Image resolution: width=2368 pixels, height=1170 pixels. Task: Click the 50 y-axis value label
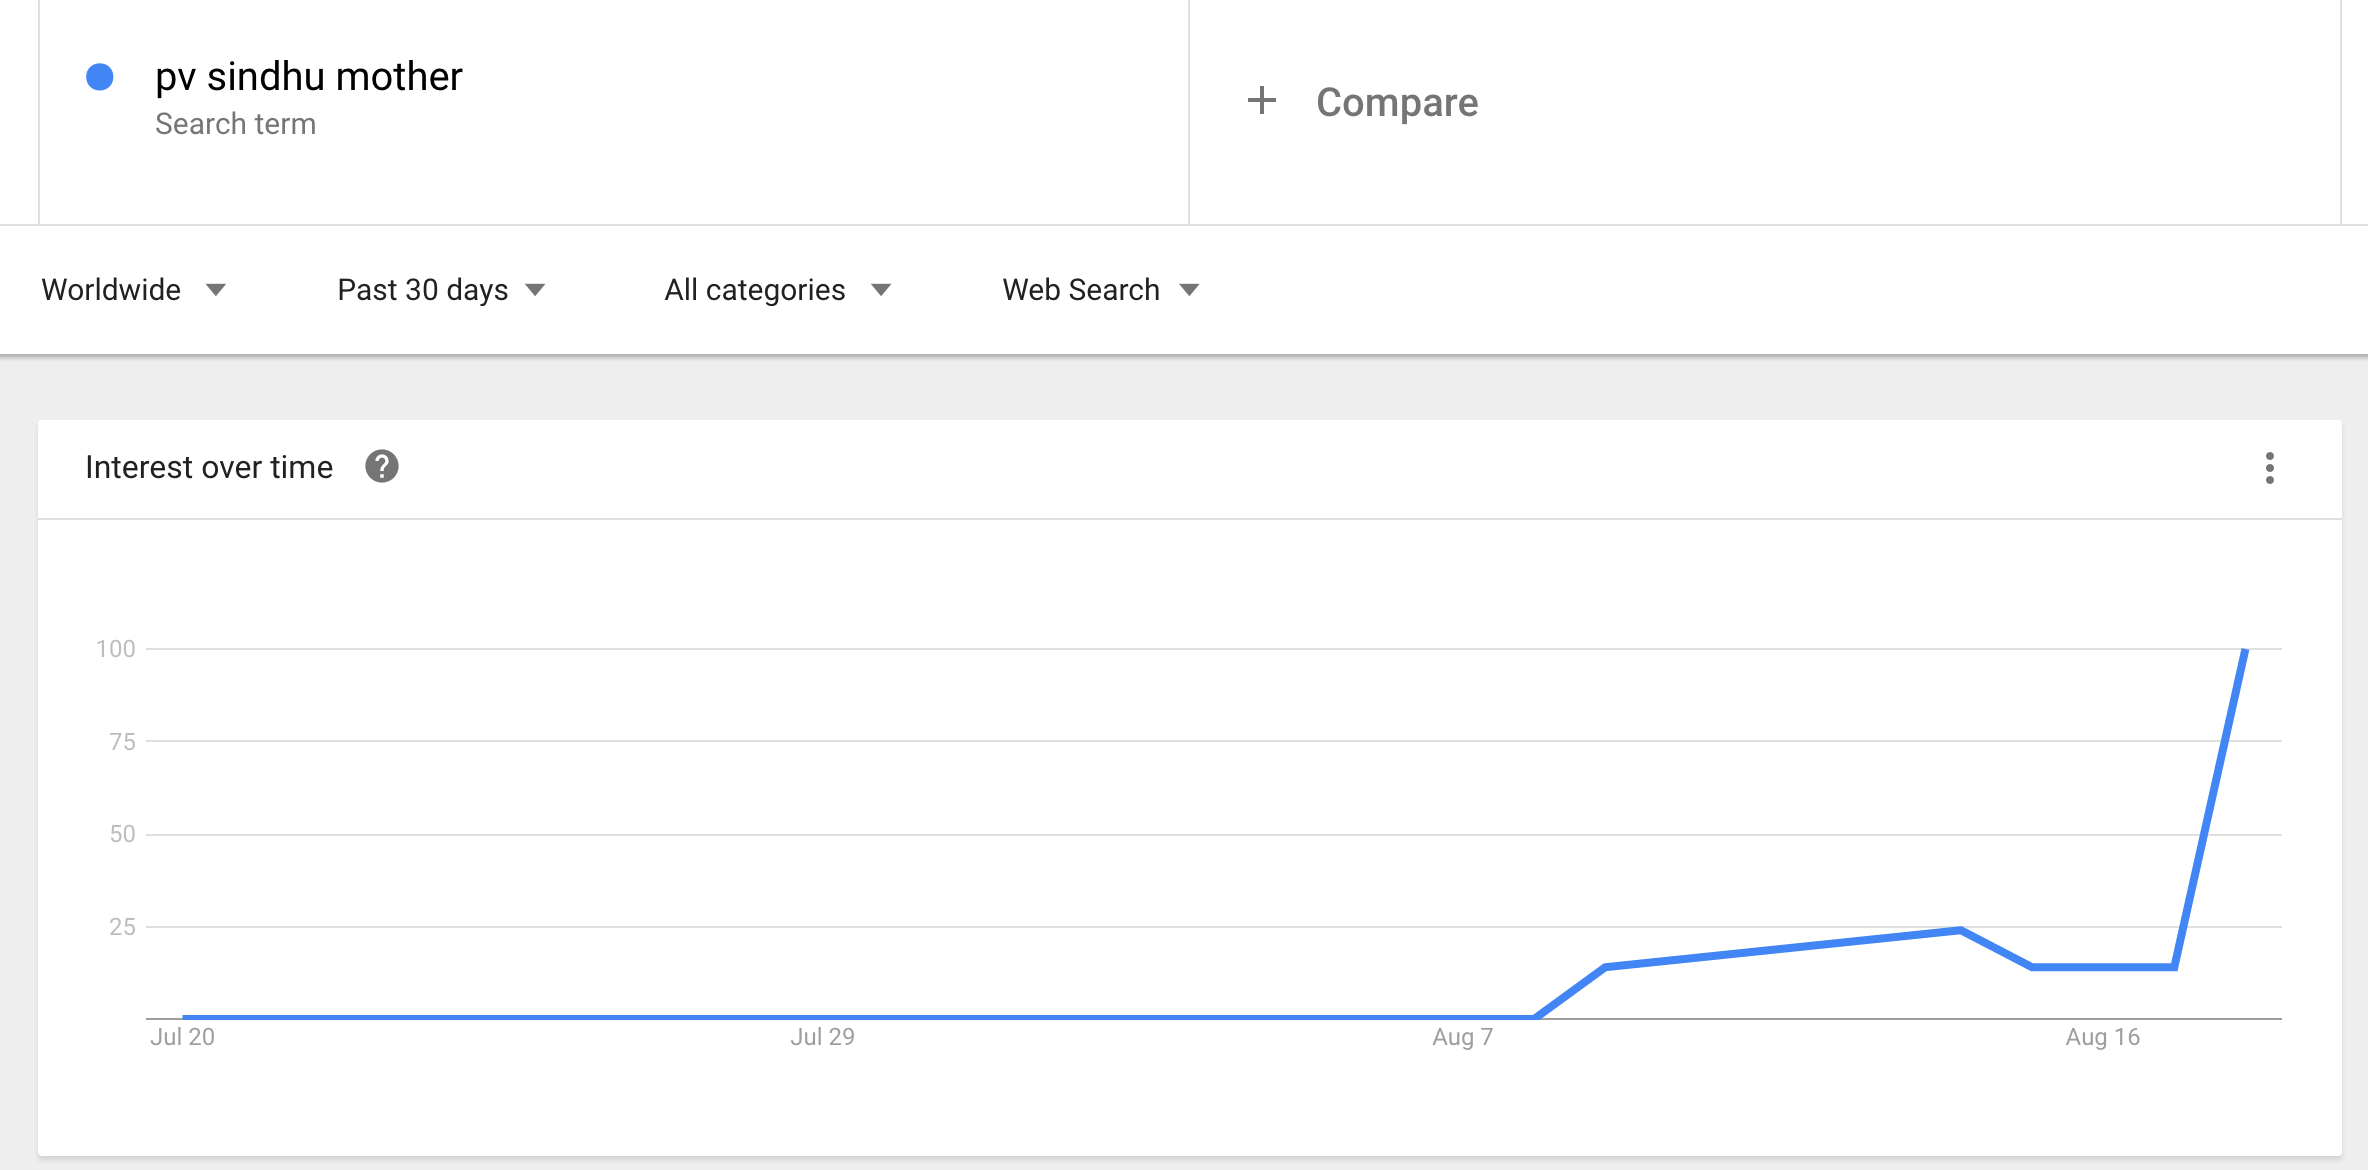pos(122,834)
